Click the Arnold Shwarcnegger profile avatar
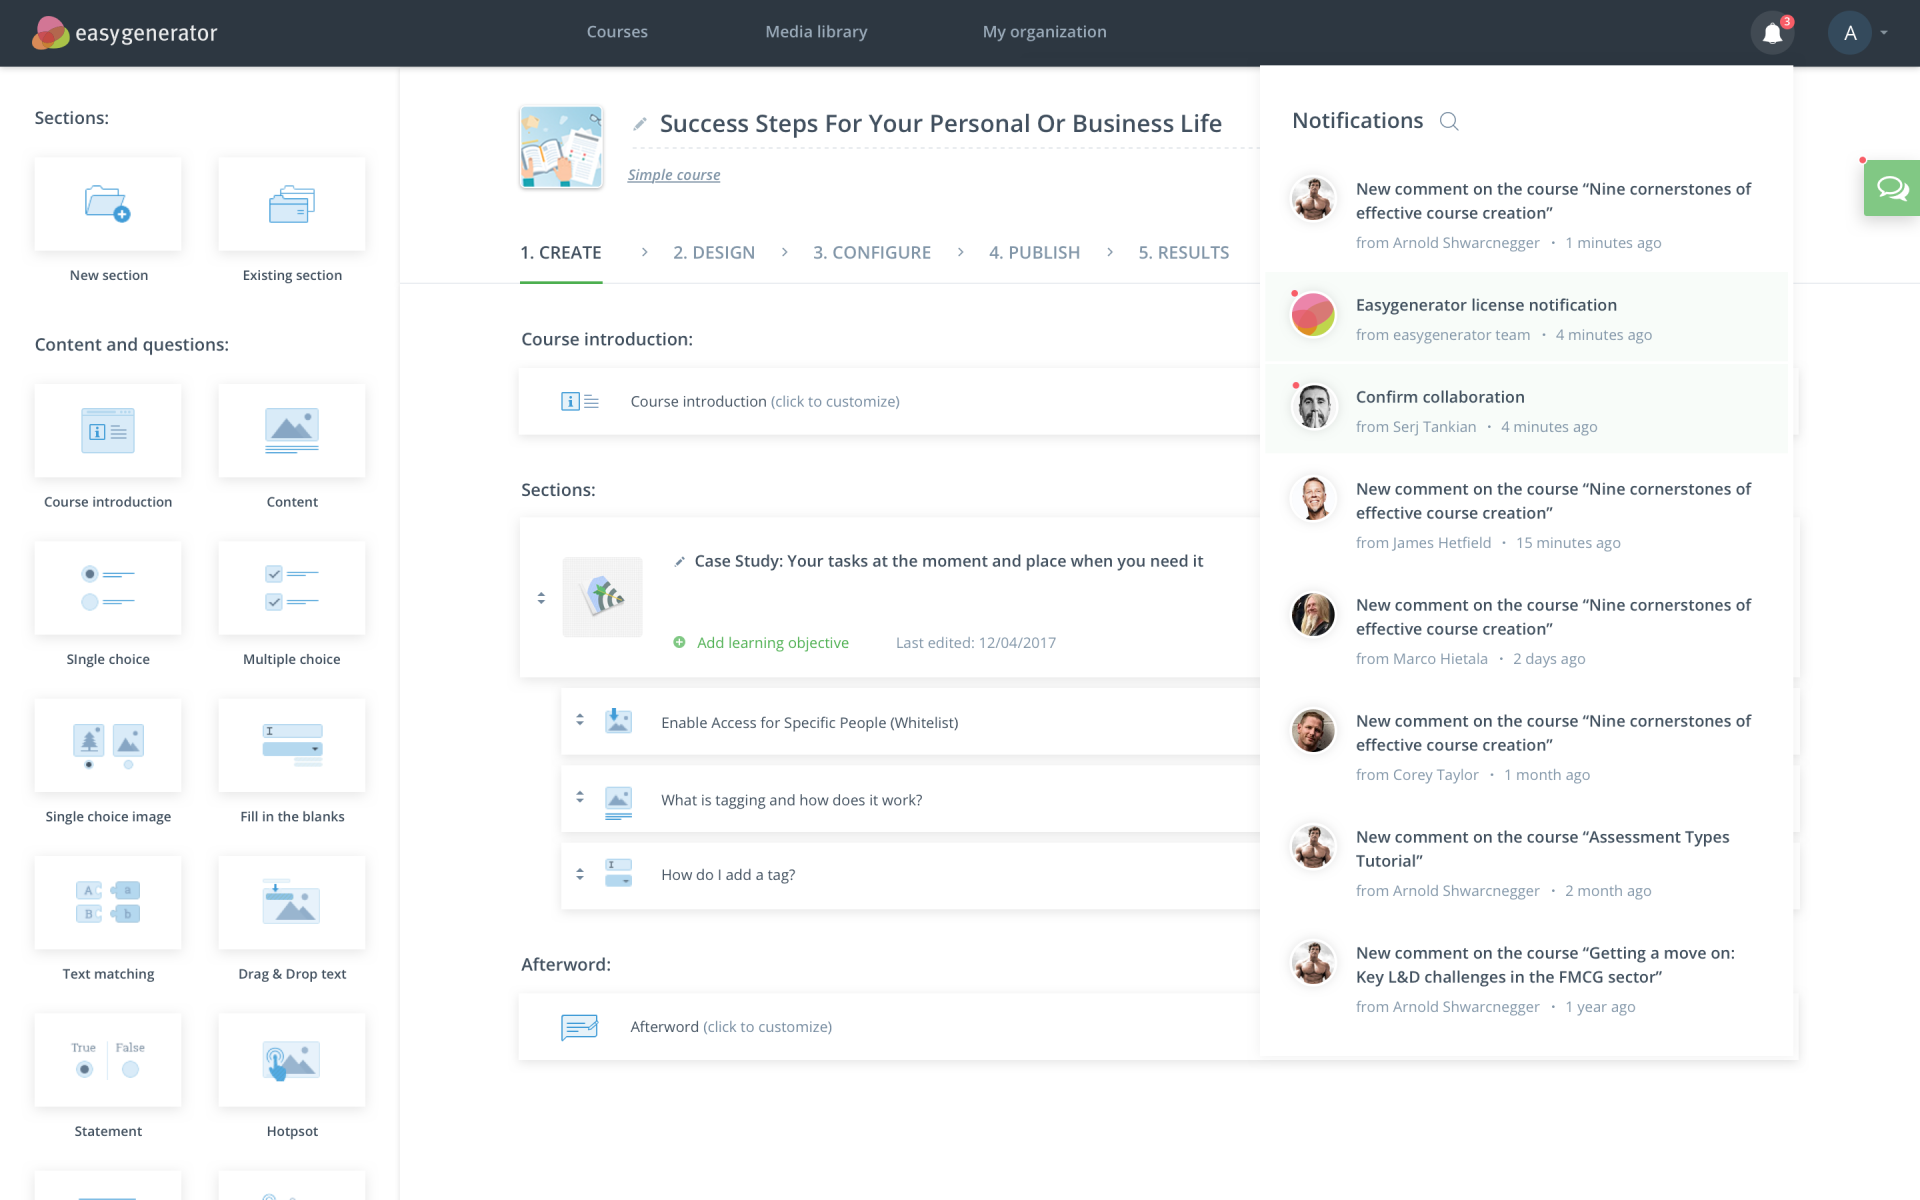Screen dimensions: 1920x1200 point(1313,198)
